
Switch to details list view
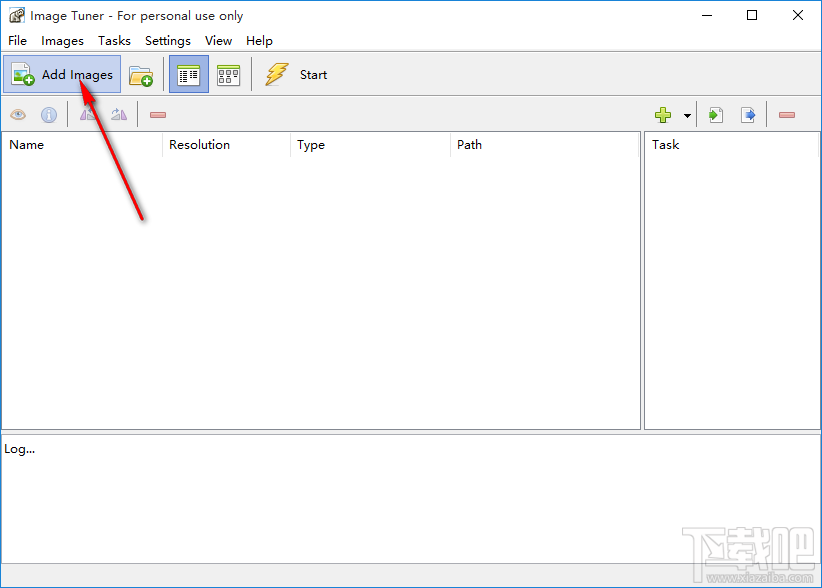click(189, 74)
